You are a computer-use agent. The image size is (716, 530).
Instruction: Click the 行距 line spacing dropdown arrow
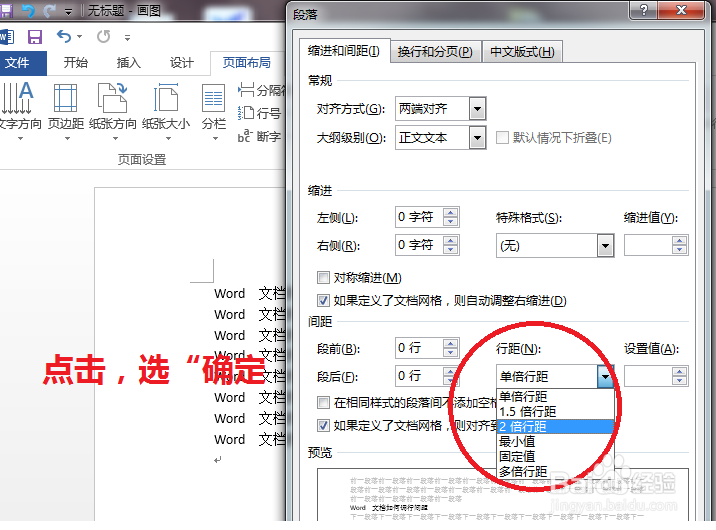pos(605,377)
